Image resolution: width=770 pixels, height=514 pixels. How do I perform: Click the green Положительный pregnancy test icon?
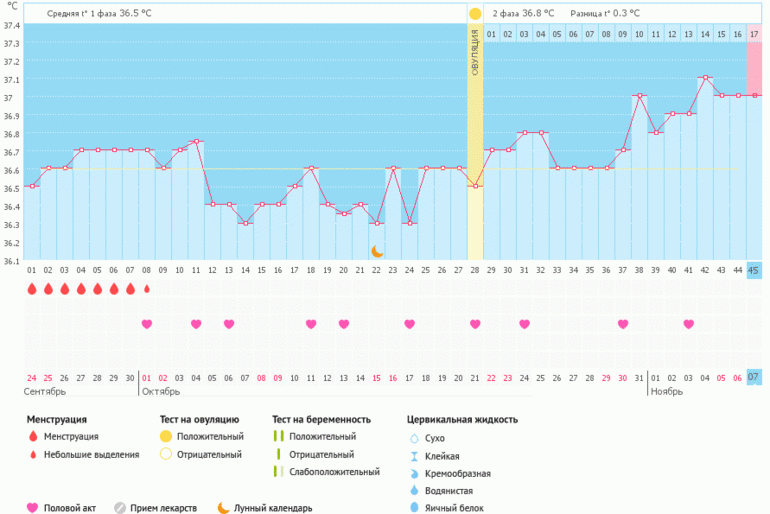click(280, 437)
